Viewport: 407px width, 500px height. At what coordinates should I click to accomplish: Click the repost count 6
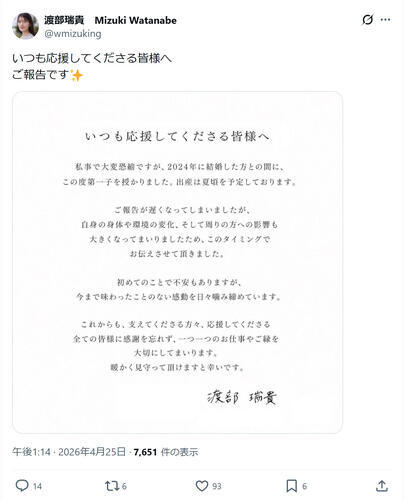[124, 486]
